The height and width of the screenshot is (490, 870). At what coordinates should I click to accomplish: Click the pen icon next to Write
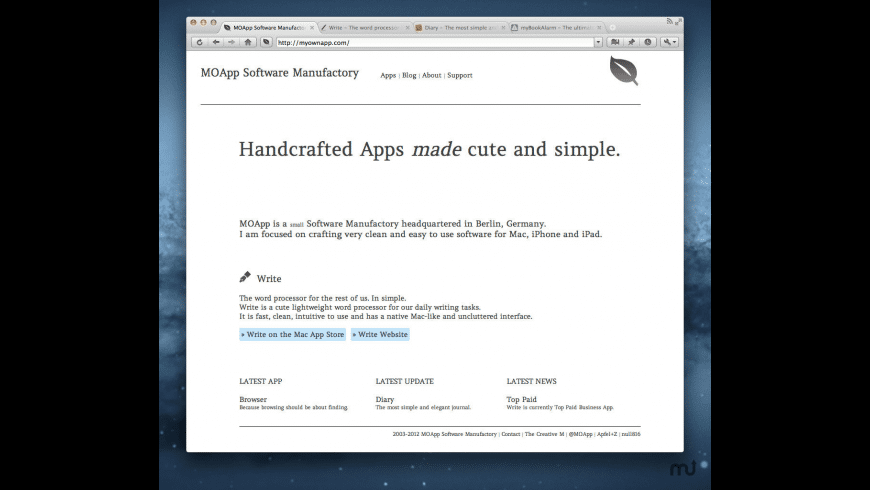(x=245, y=276)
